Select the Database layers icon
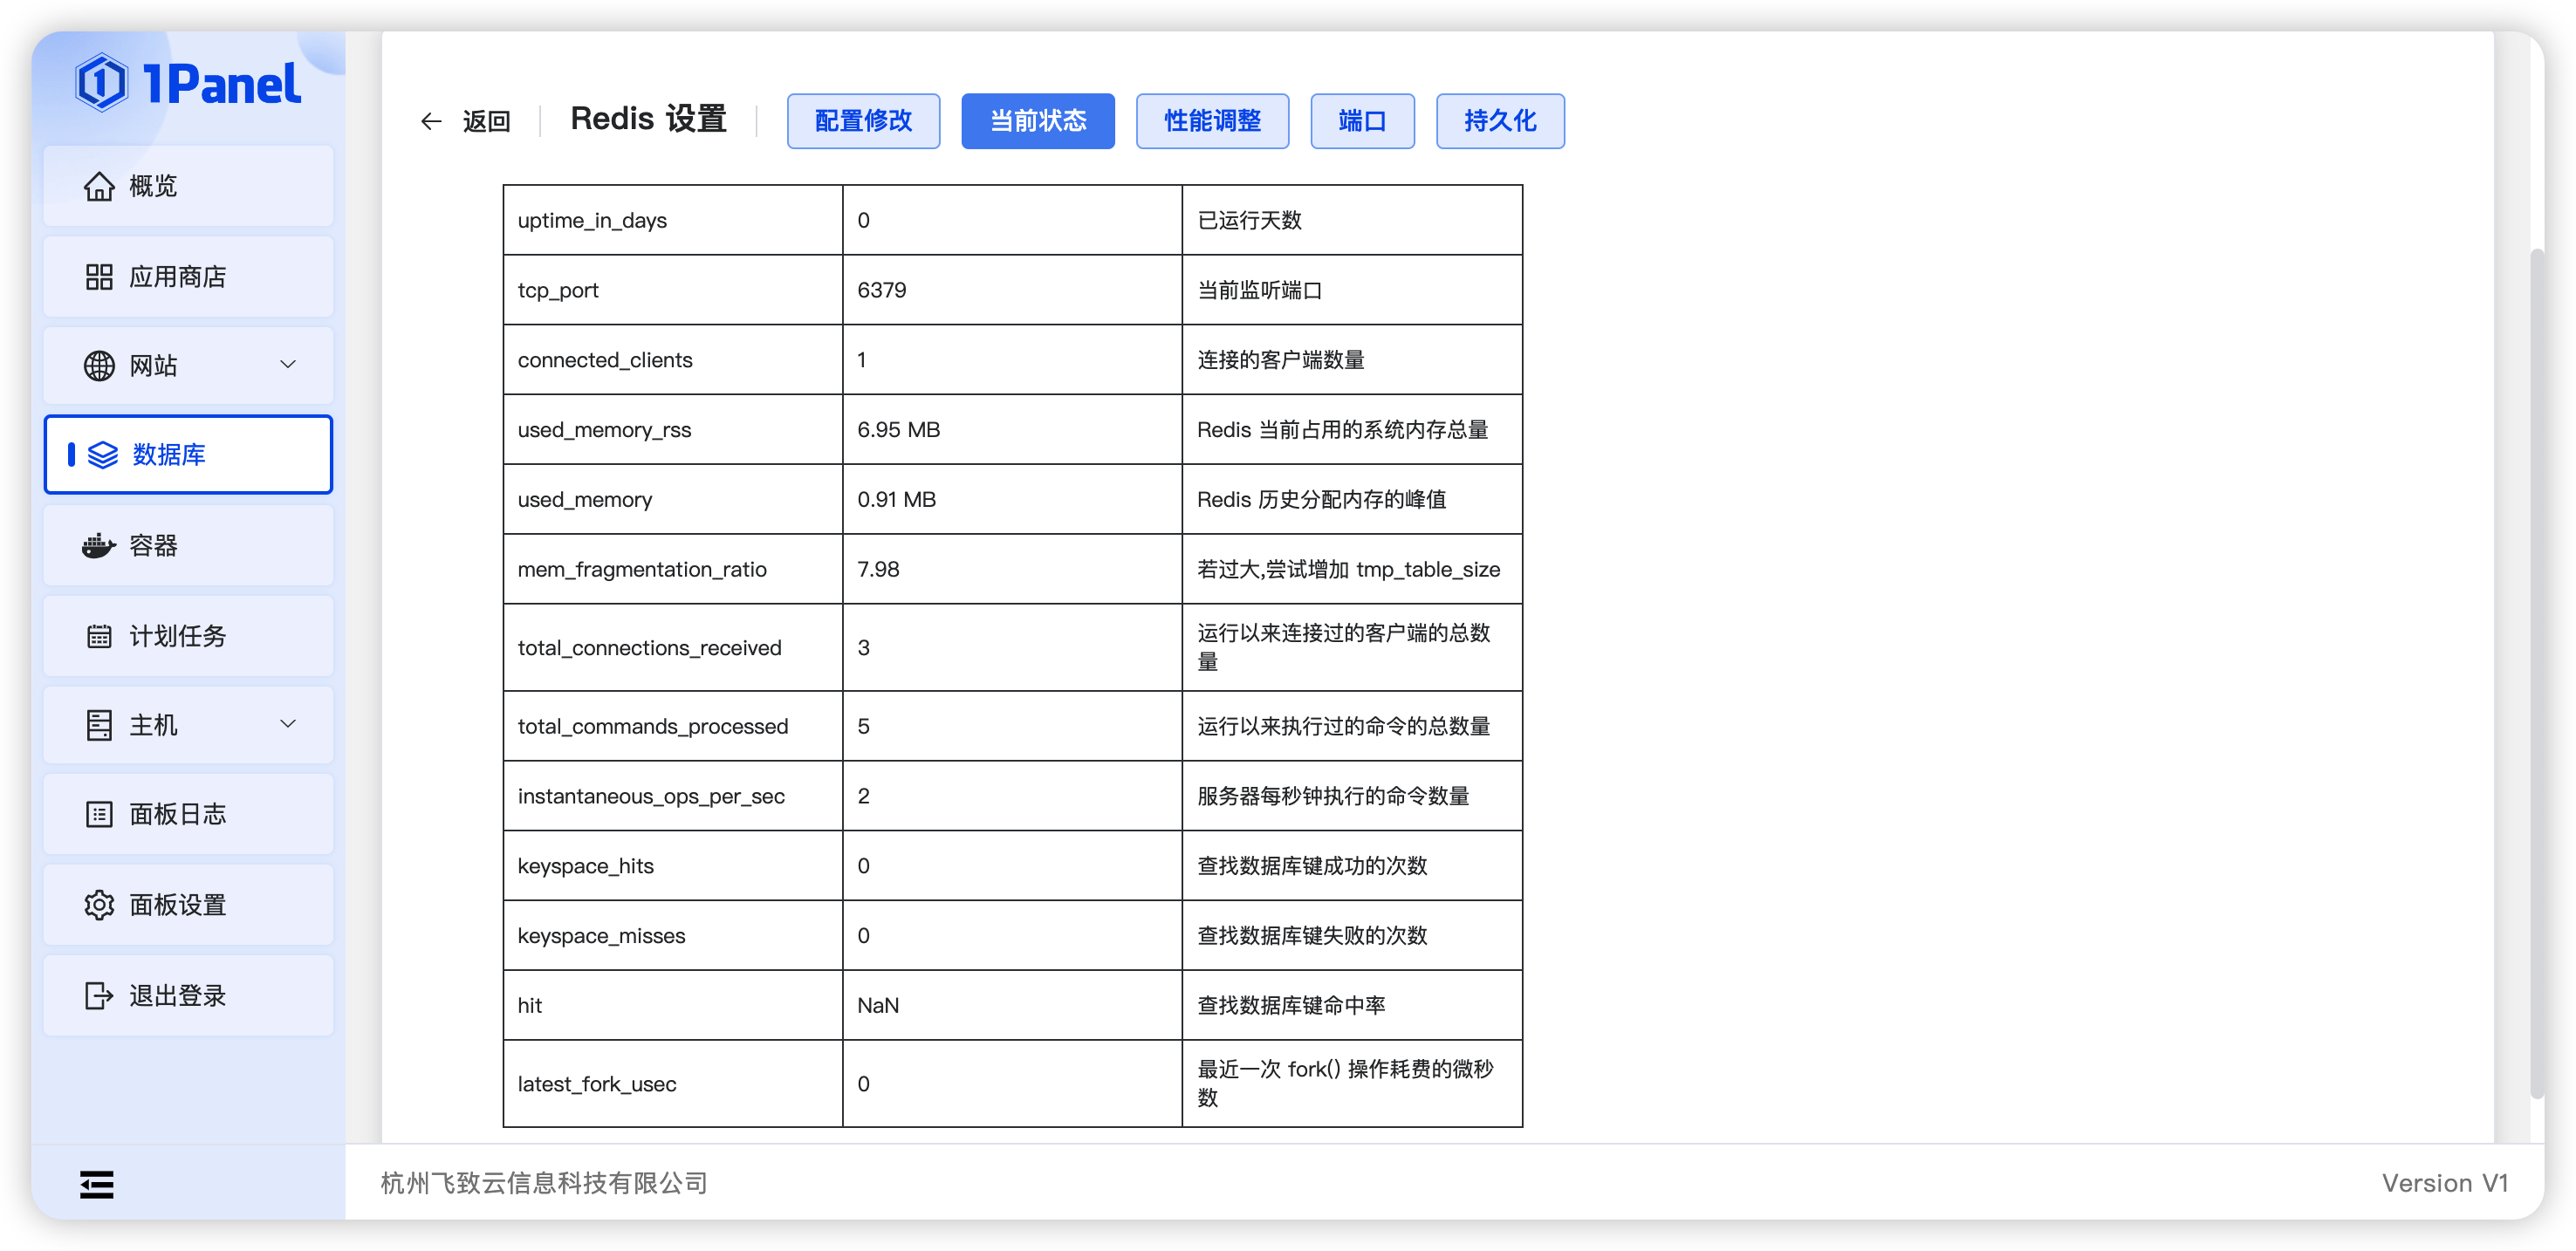 coord(103,455)
